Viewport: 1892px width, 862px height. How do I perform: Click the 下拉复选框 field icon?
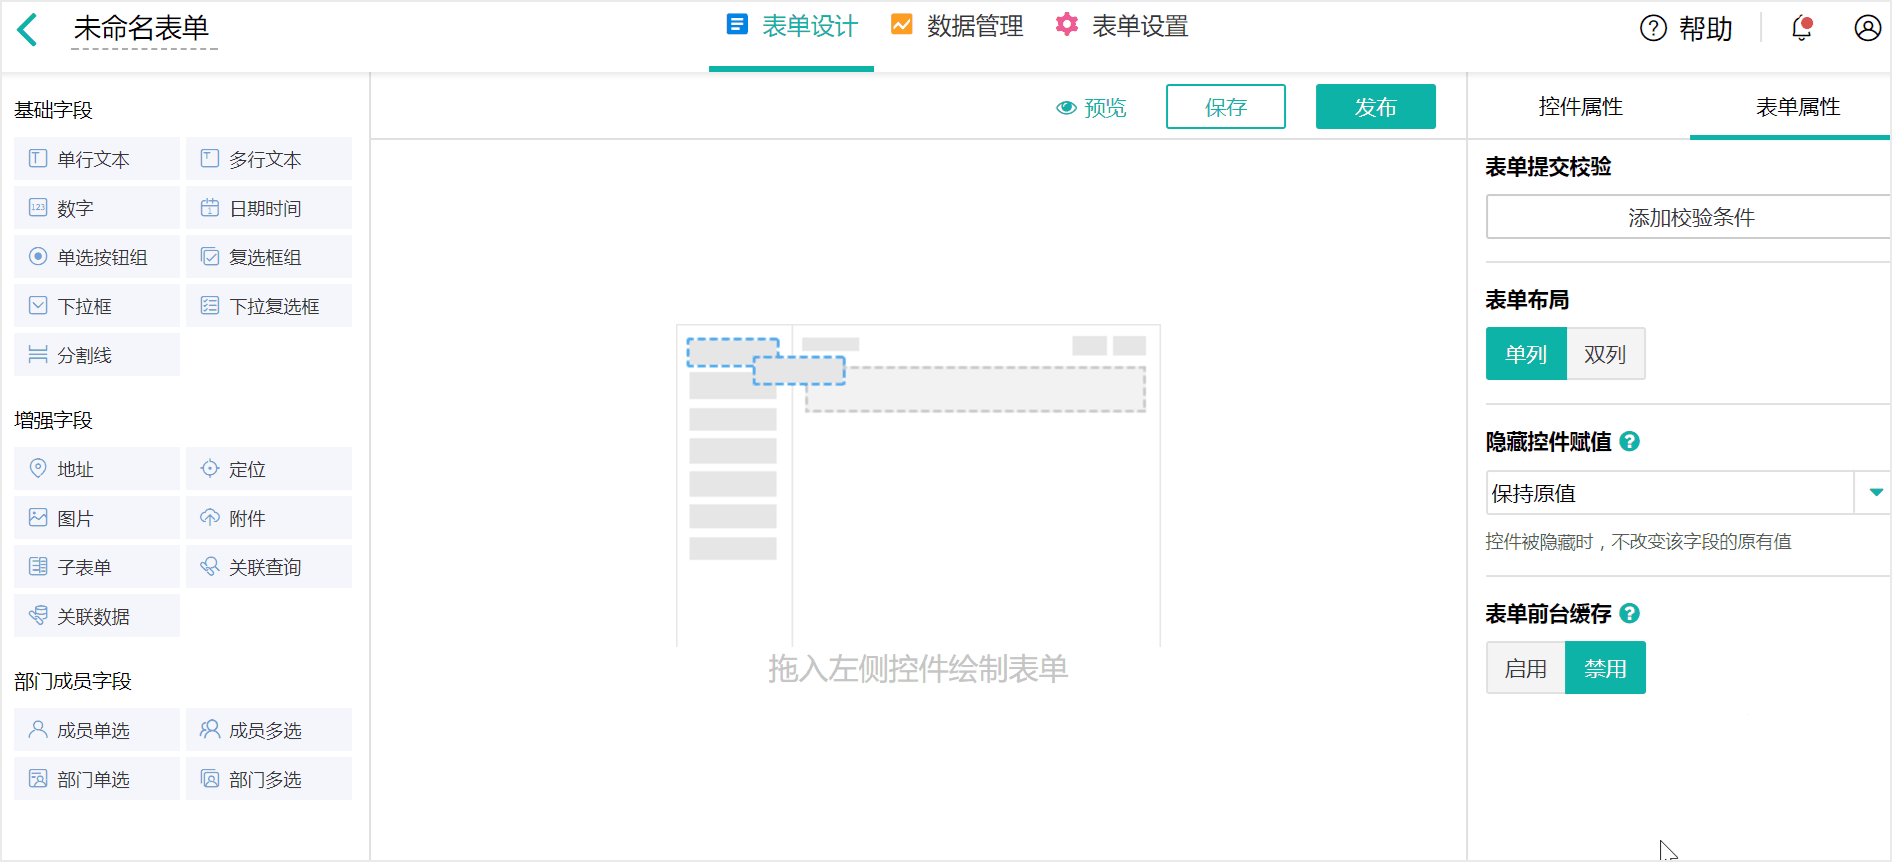pyautogui.click(x=210, y=305)
